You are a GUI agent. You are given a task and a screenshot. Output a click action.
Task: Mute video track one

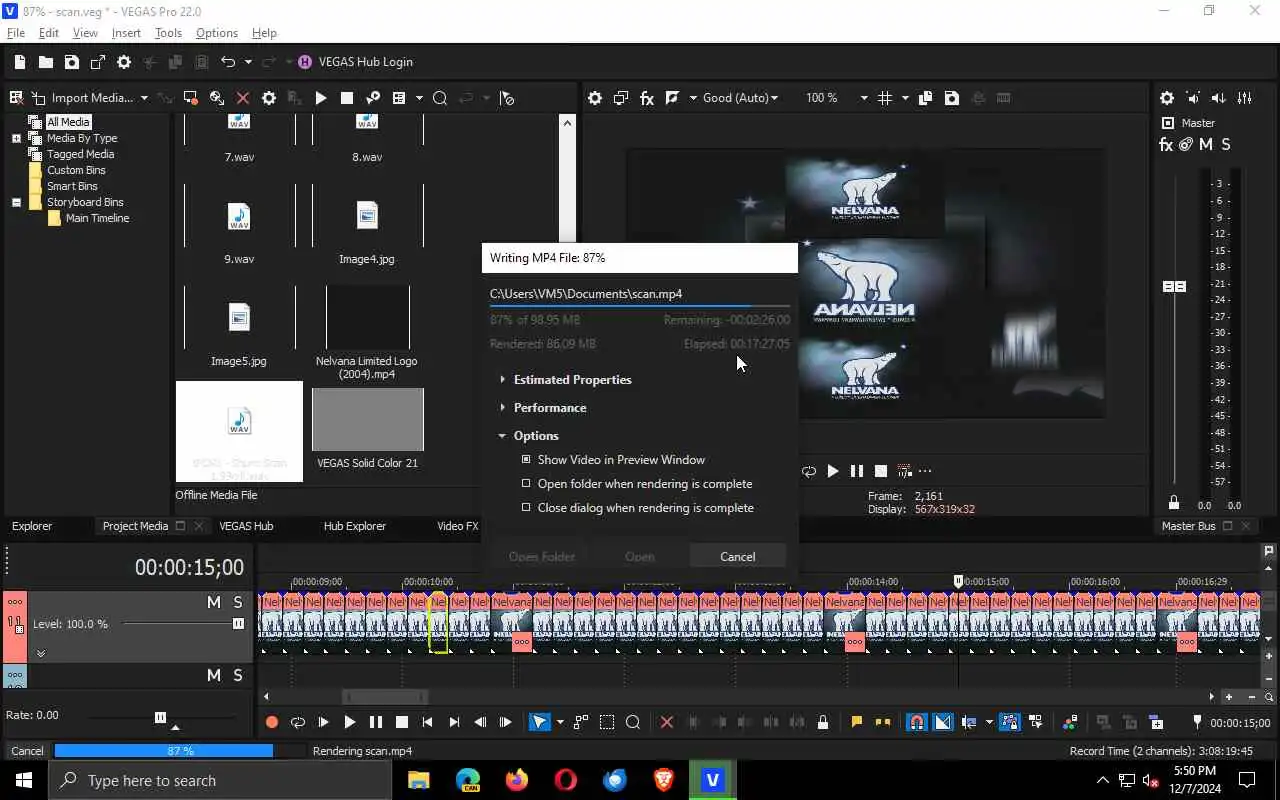tap(214, 602)
